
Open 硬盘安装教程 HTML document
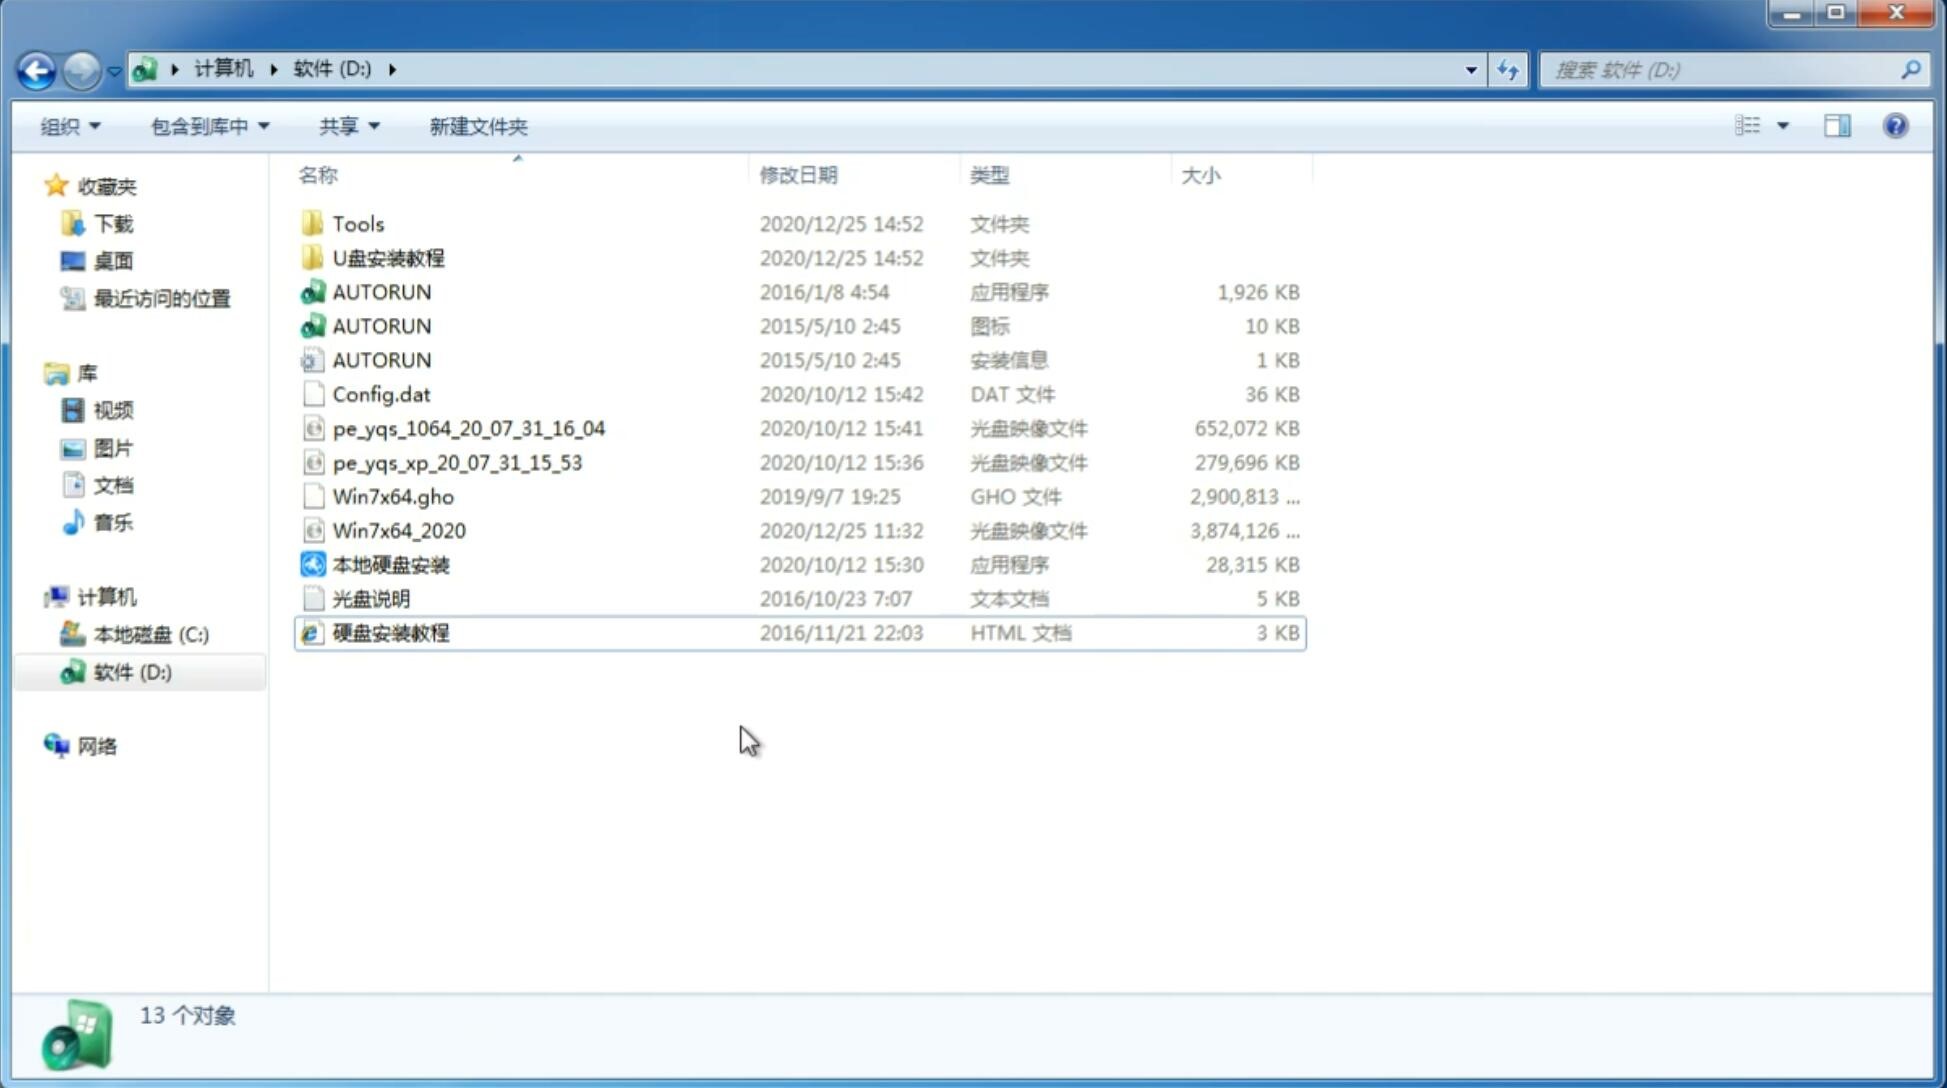pos(389,632)
